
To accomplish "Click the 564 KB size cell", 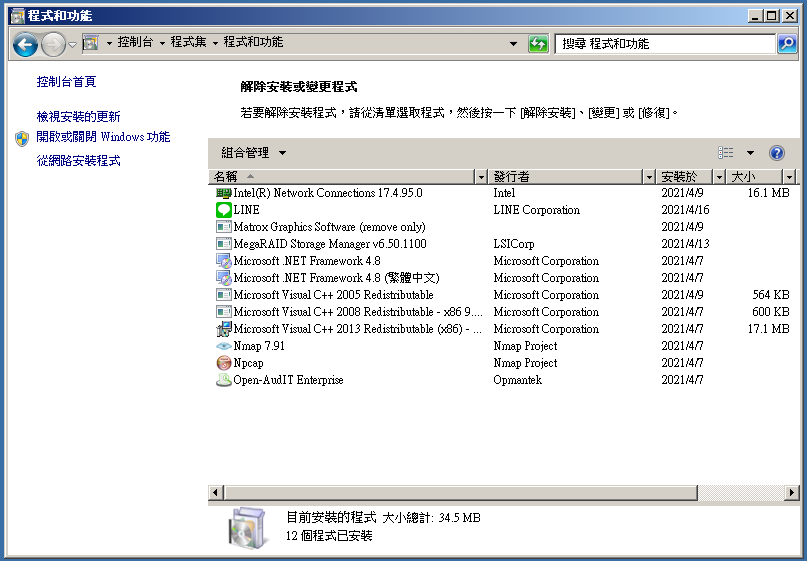I will (771, 295).
